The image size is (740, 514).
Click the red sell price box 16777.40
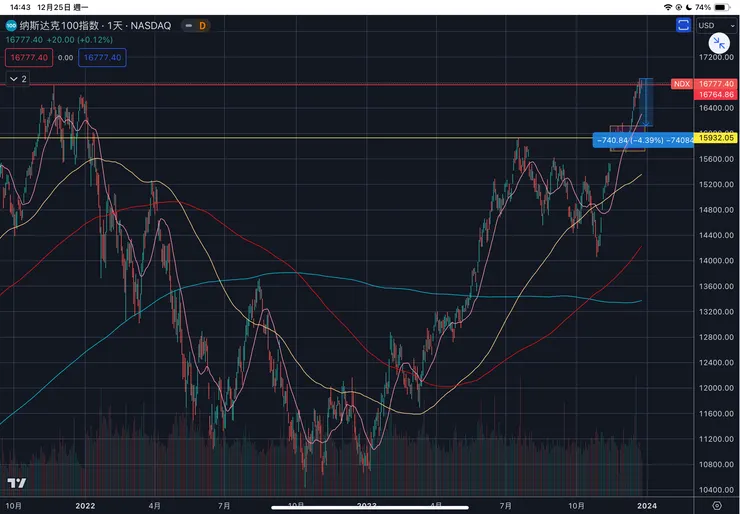tap(29, 58)
